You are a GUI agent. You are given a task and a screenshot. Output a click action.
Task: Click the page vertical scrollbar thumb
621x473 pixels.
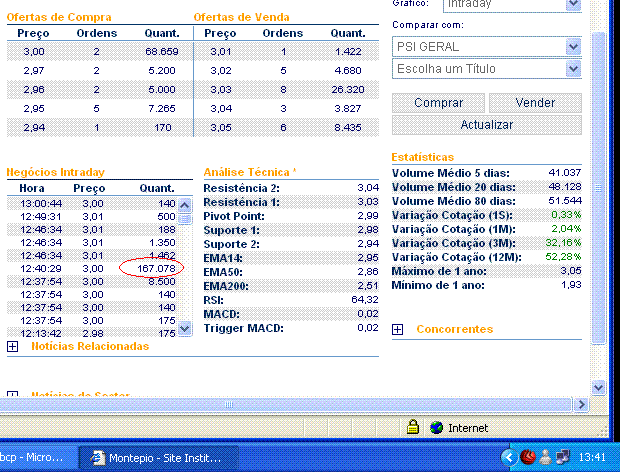(x=598, y=188)
